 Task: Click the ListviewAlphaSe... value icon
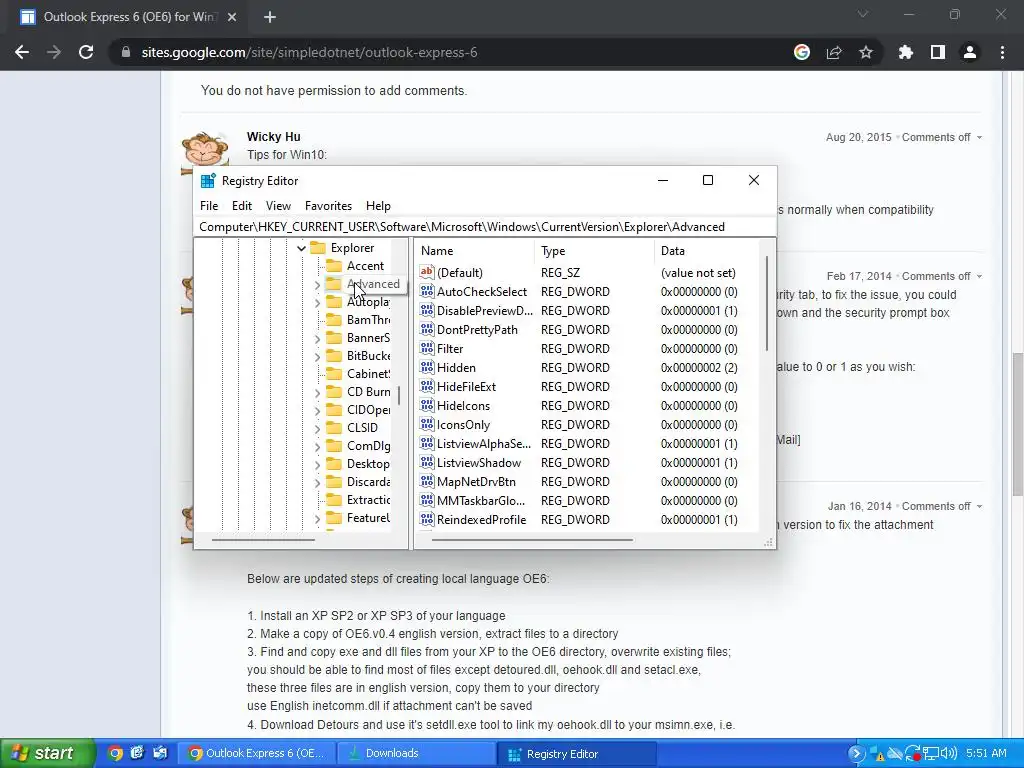(426, 443)
